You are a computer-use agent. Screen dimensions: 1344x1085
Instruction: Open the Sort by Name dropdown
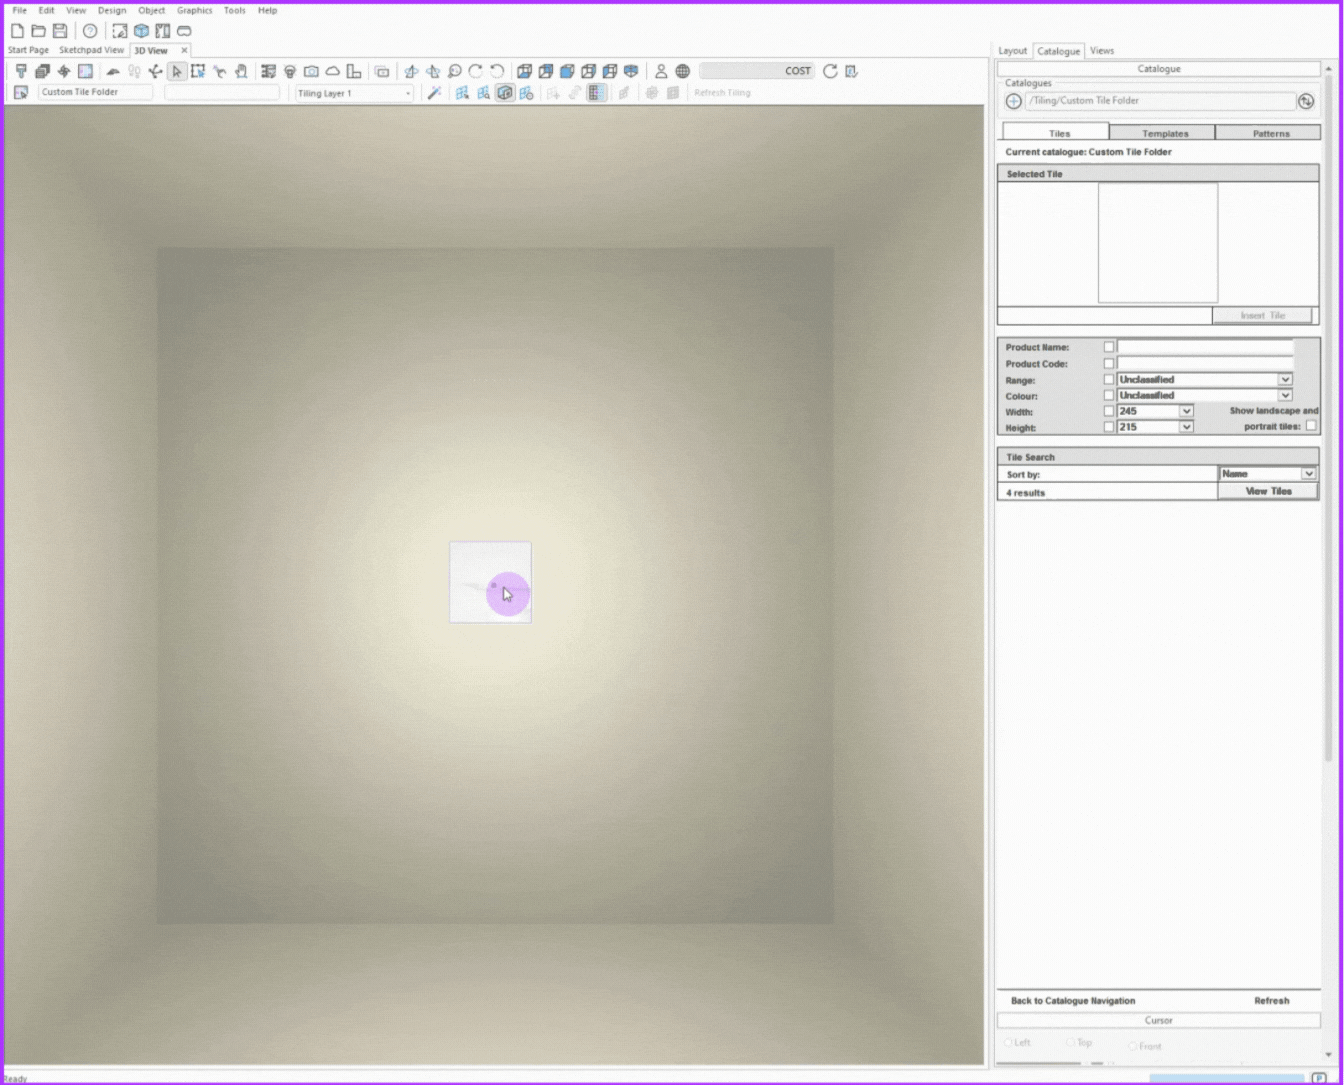coord(1308,474)
